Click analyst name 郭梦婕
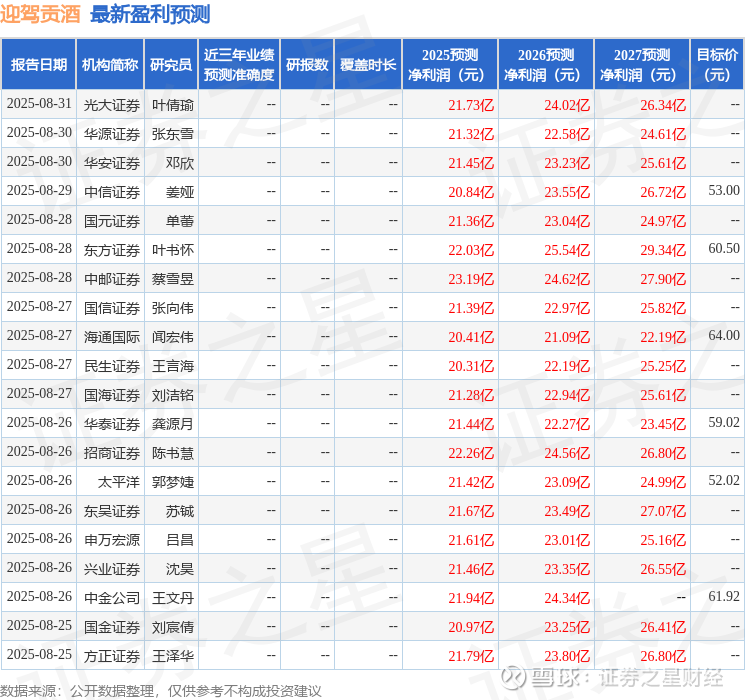Screen dimensions: 745x700 click(x=173, y=482)
